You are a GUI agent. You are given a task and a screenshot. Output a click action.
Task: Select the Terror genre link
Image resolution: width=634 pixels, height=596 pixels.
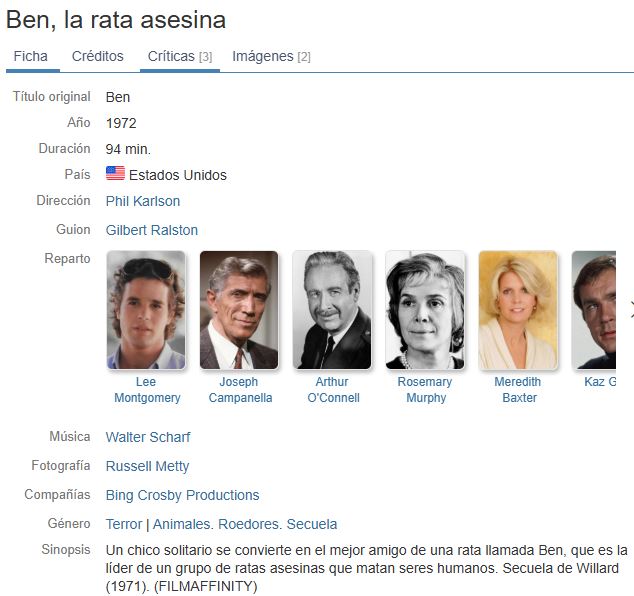[x=124, y=524]
